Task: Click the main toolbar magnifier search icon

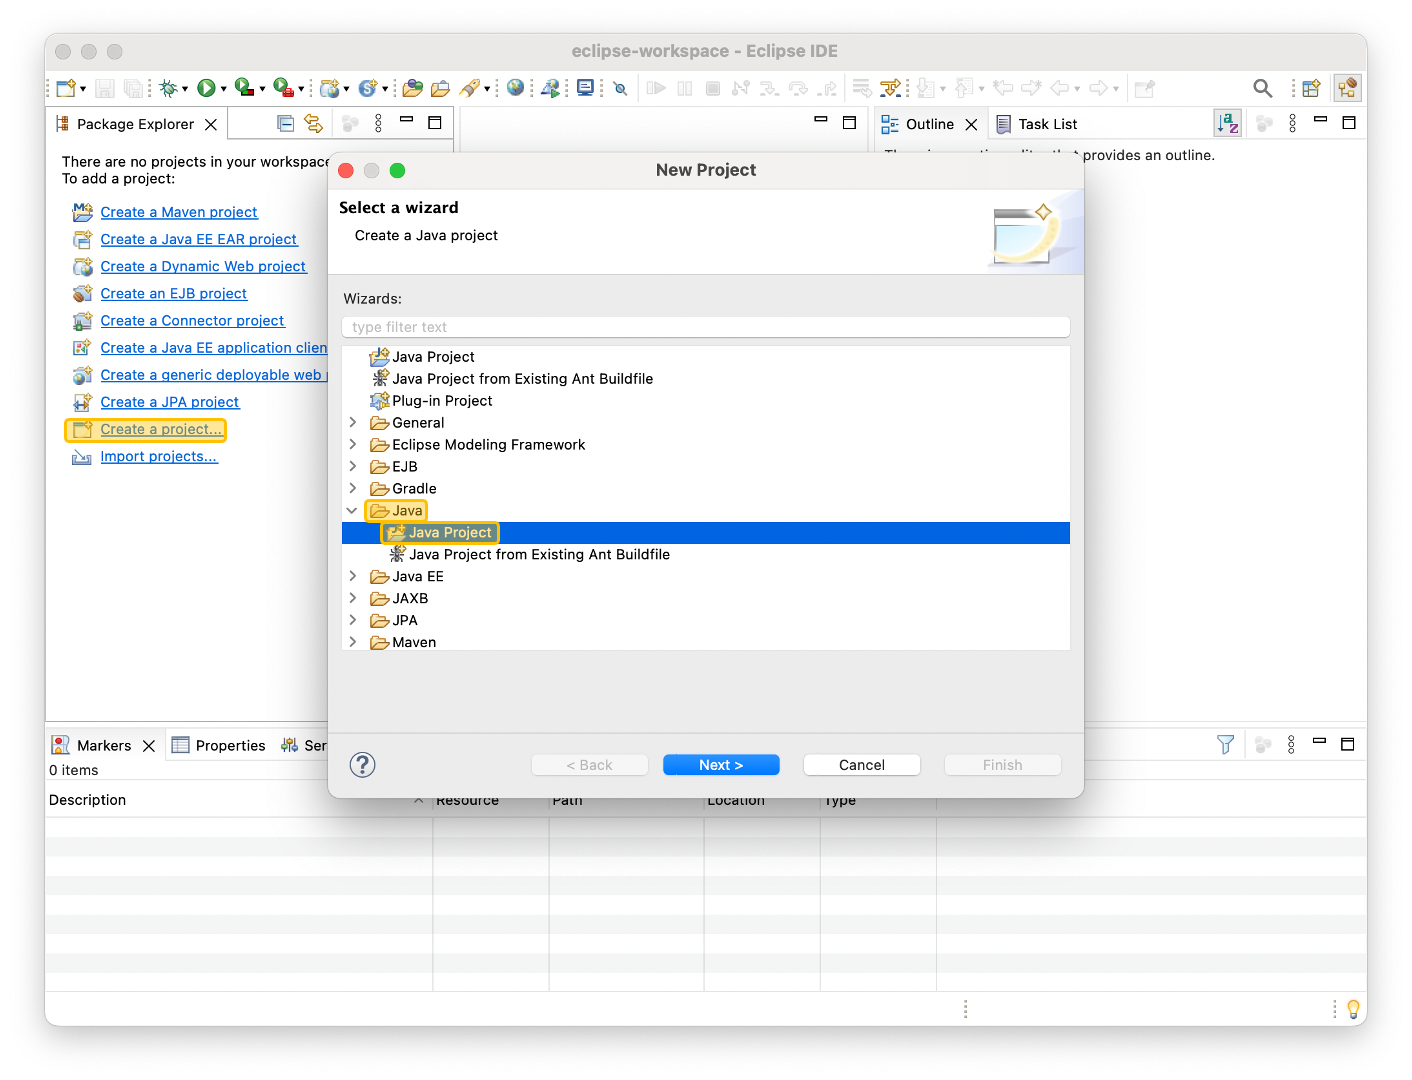Action: pos(1263,88)
